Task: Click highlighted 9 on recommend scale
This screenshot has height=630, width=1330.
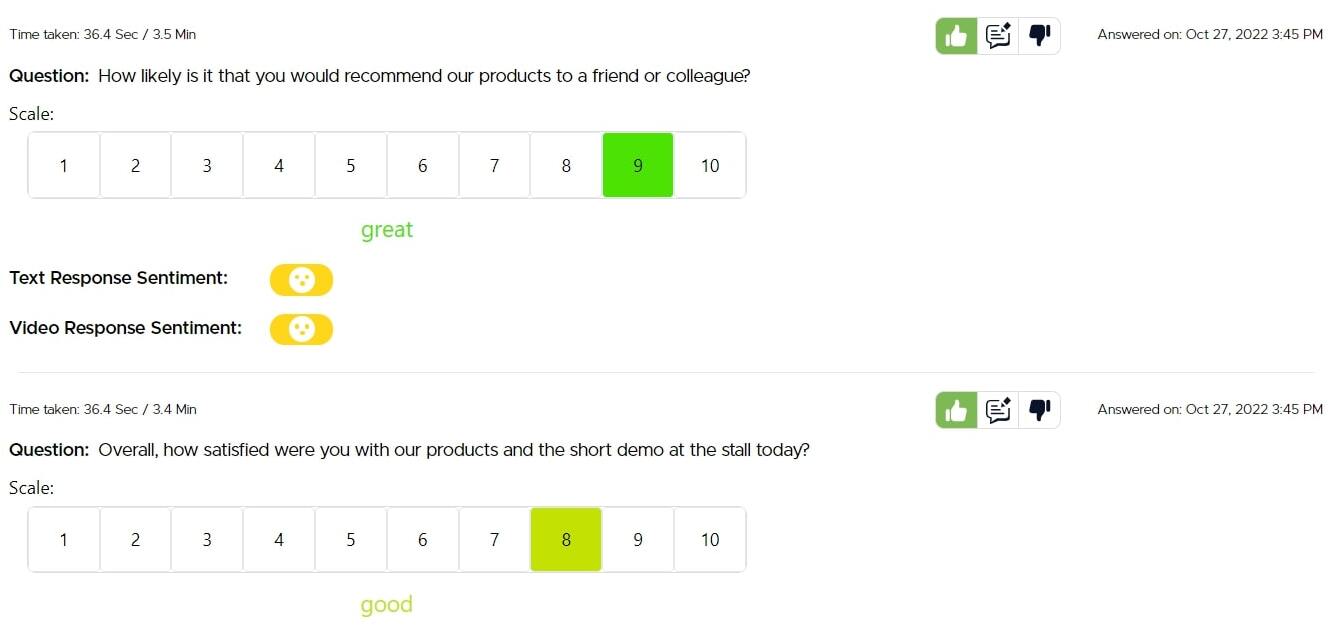Action: coord(638,166)
